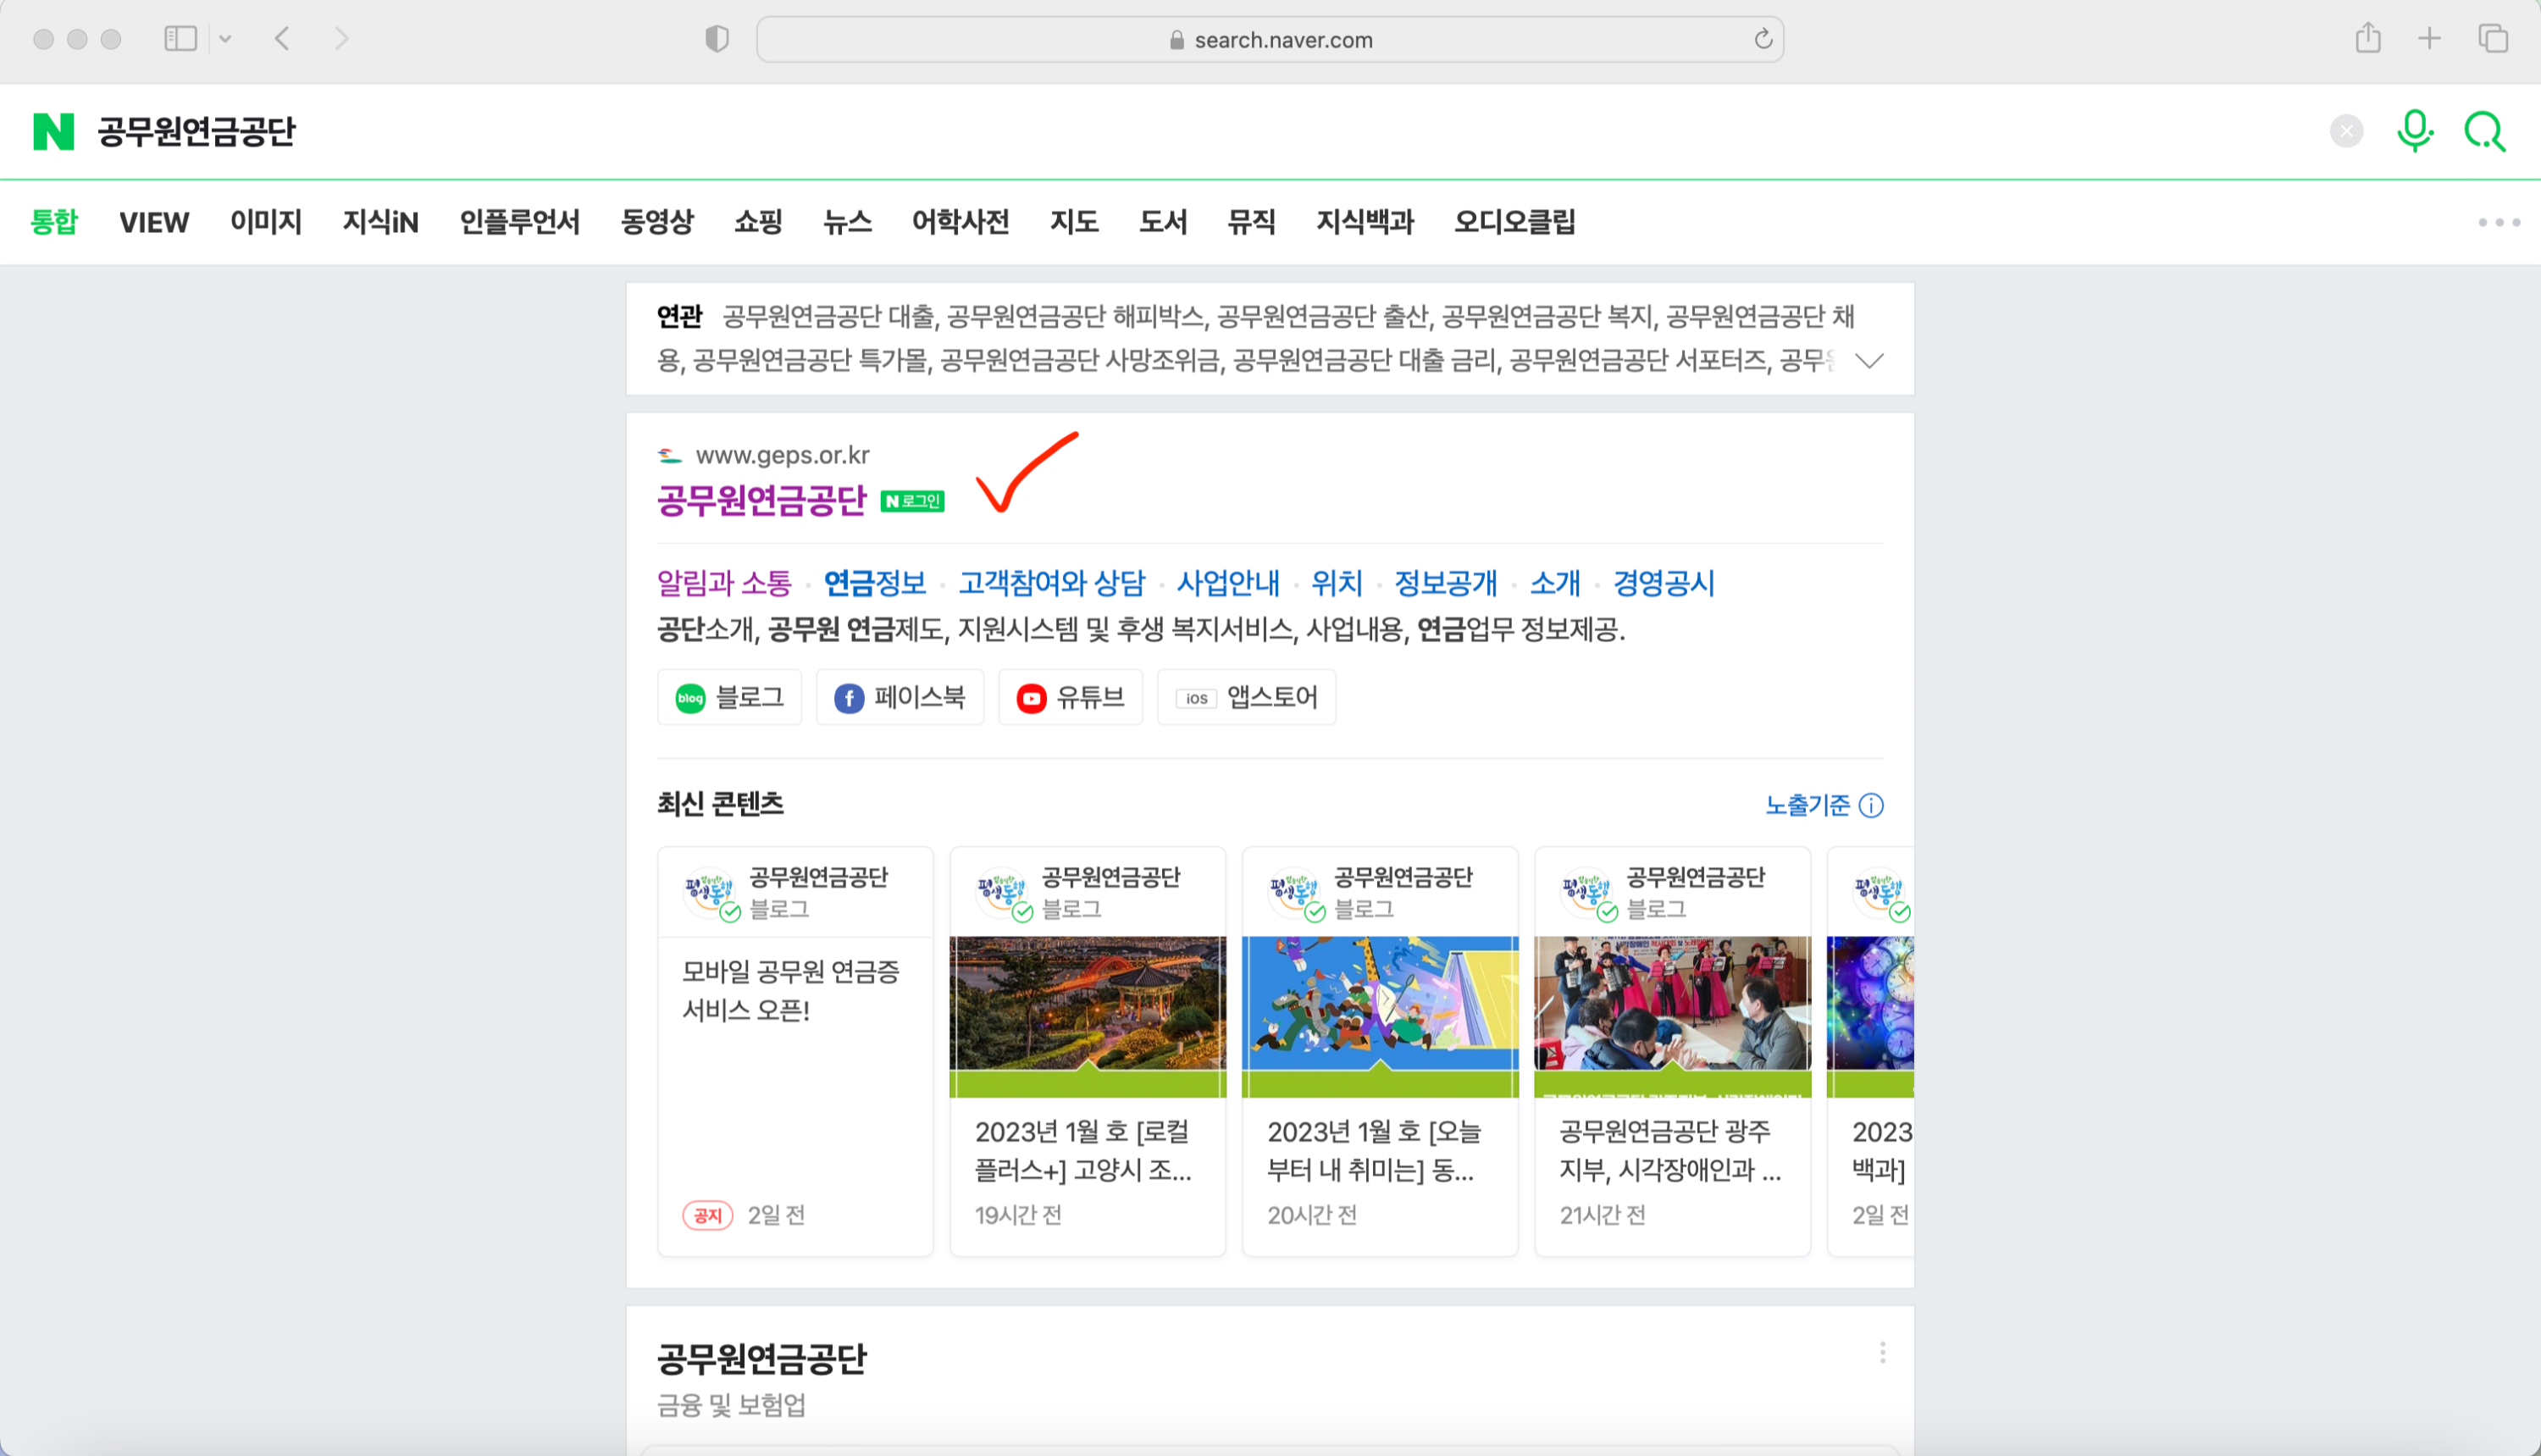Click the microphone voice search icon

(2414, 131)
